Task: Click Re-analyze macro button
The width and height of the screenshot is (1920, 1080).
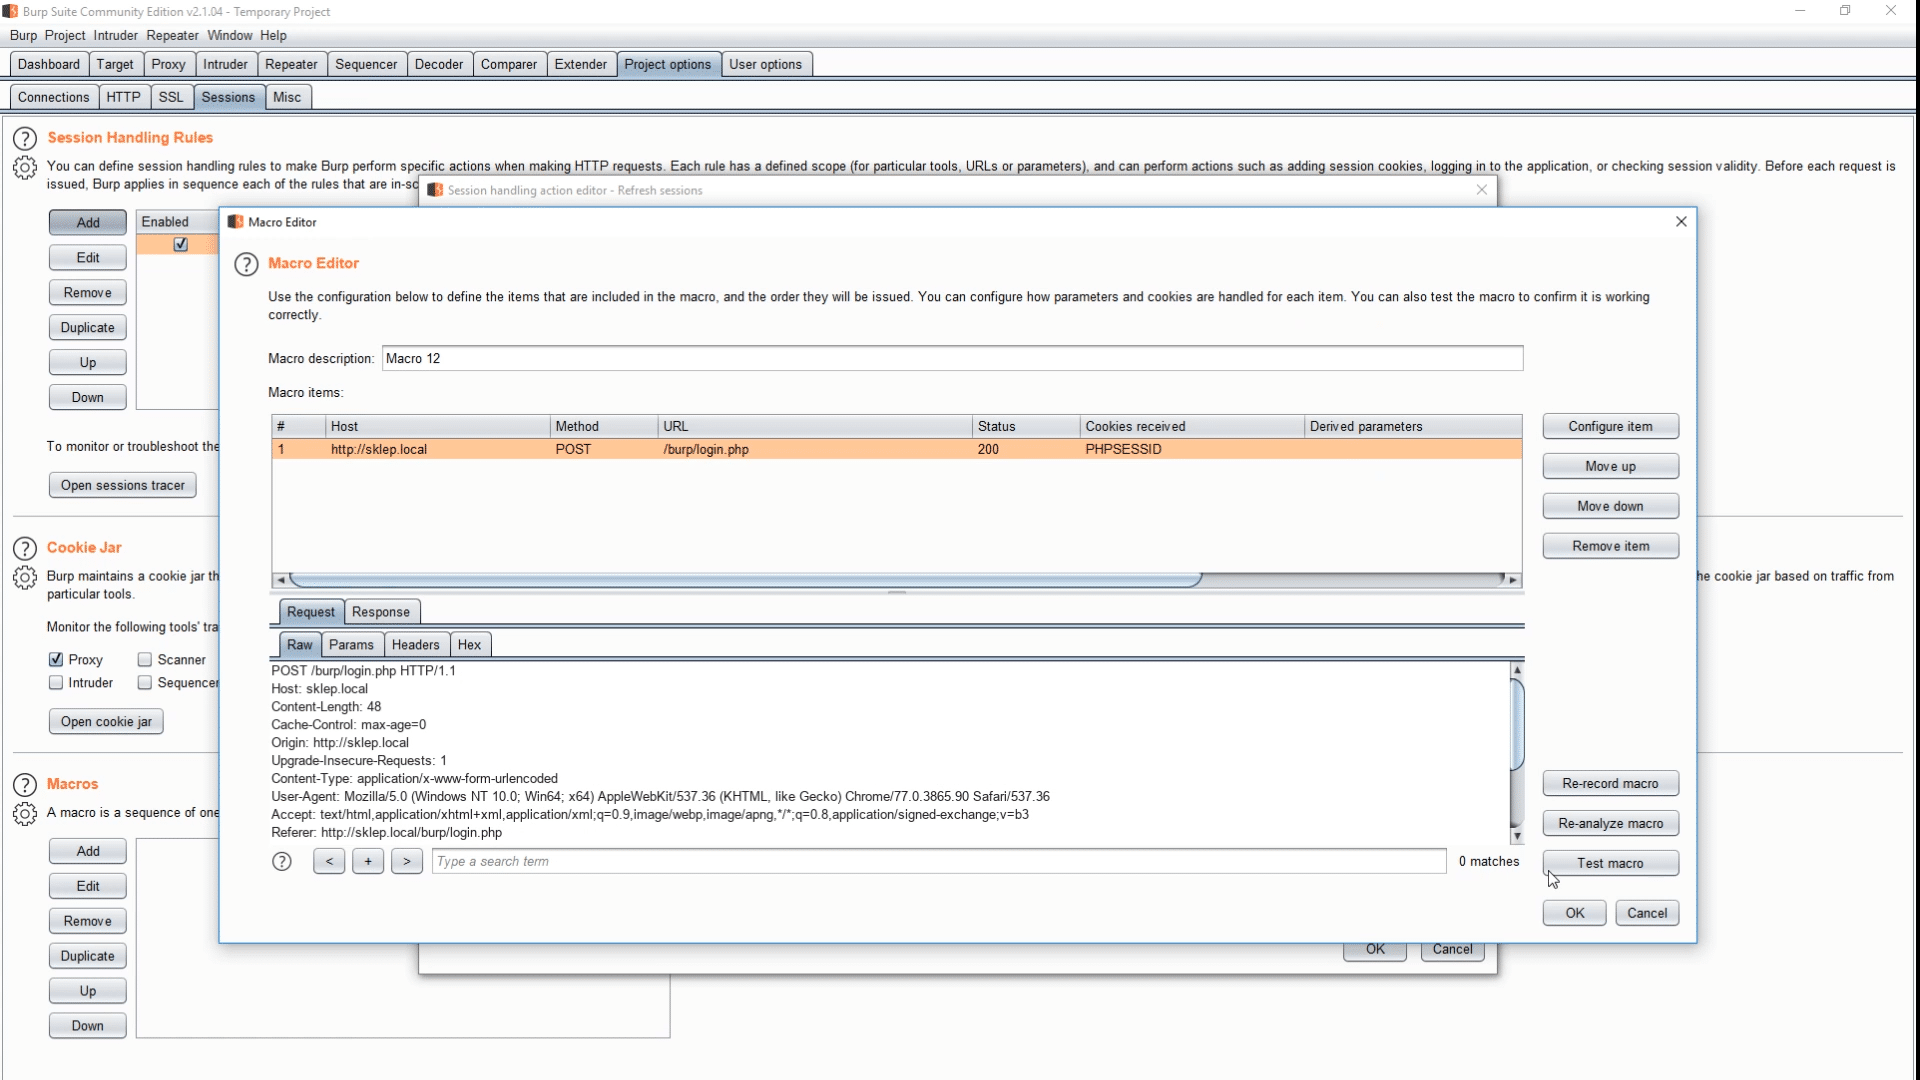Action: coord(1610,823)
